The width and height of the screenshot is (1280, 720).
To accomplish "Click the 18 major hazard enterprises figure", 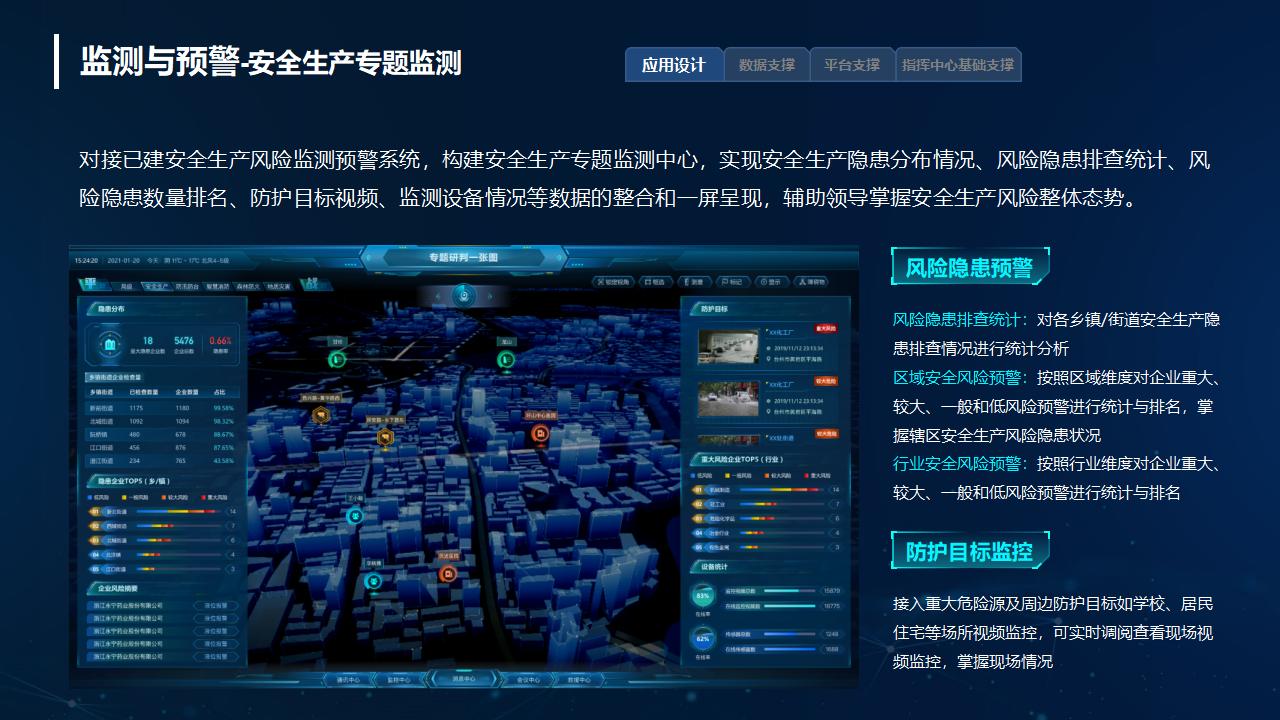I will 147,341.
